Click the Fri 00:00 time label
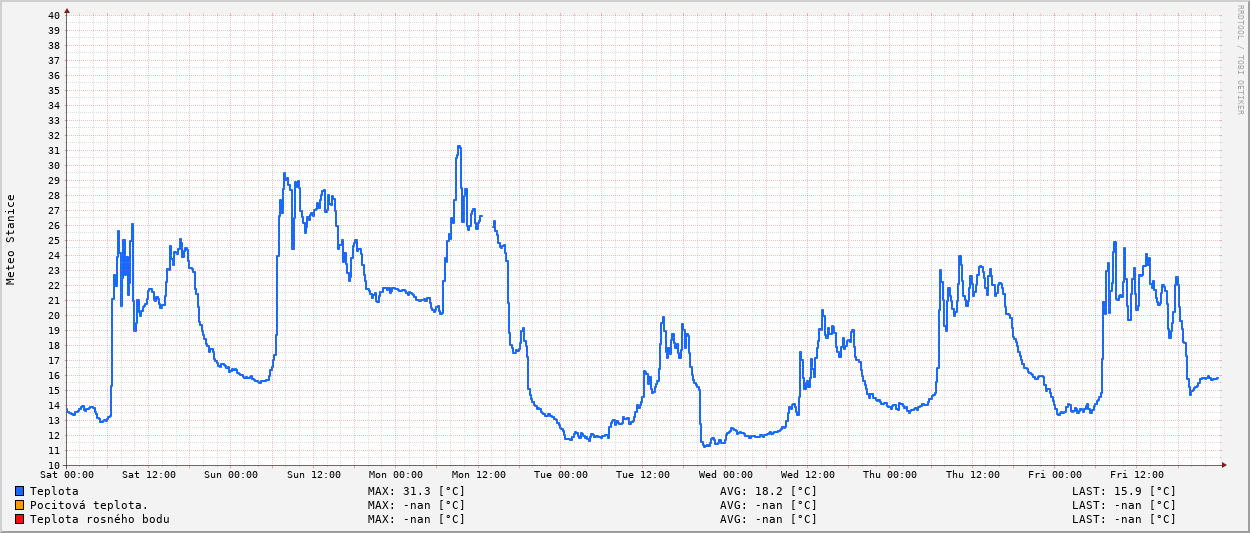1250x533 pixels. pos(1055,475)
